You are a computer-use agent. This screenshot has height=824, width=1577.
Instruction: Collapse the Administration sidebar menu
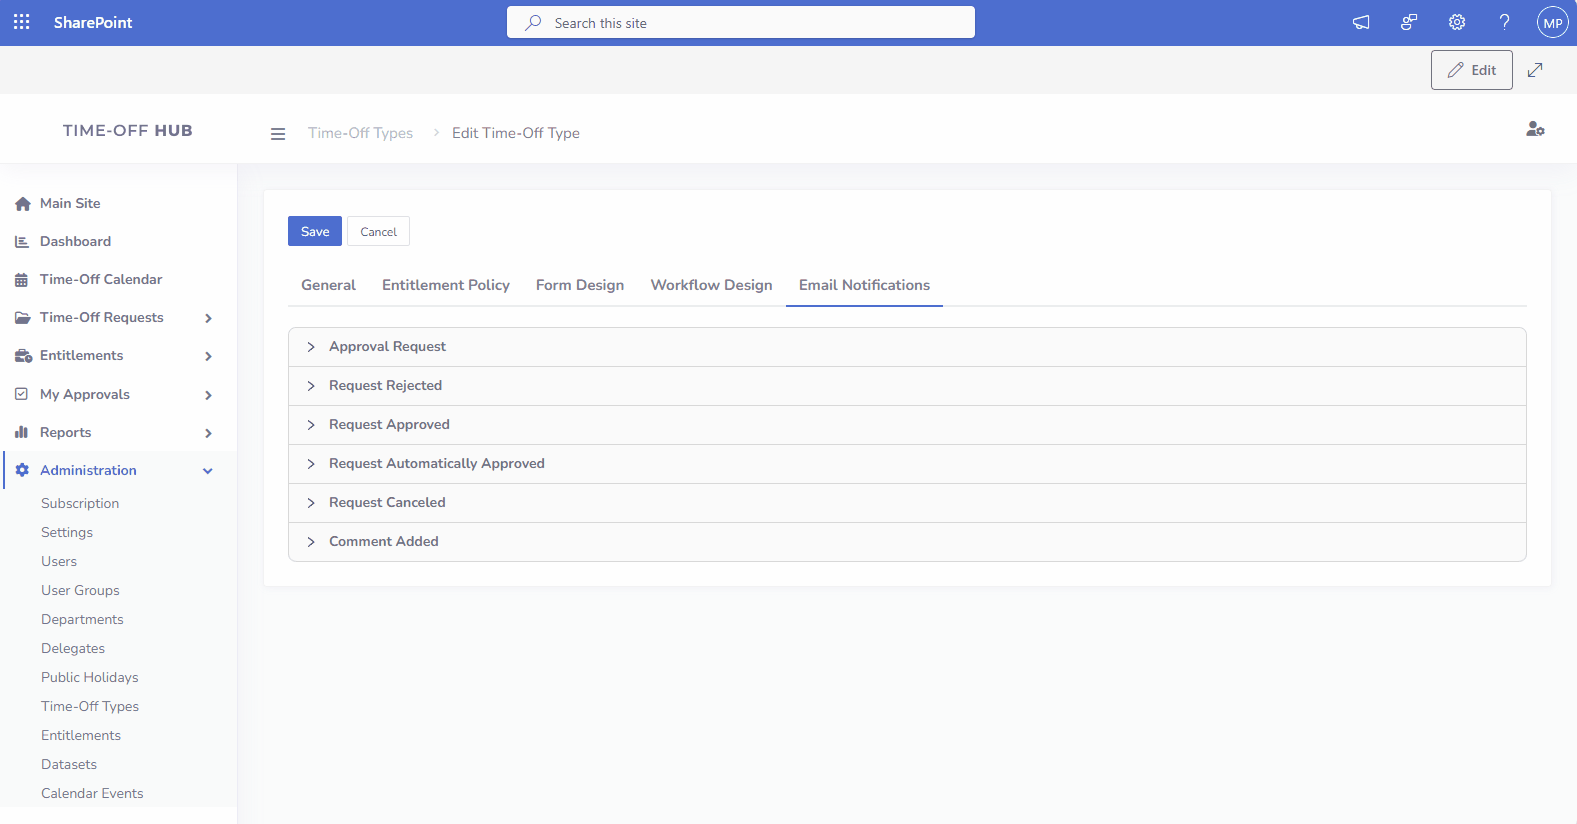click(x=208, y=471)
